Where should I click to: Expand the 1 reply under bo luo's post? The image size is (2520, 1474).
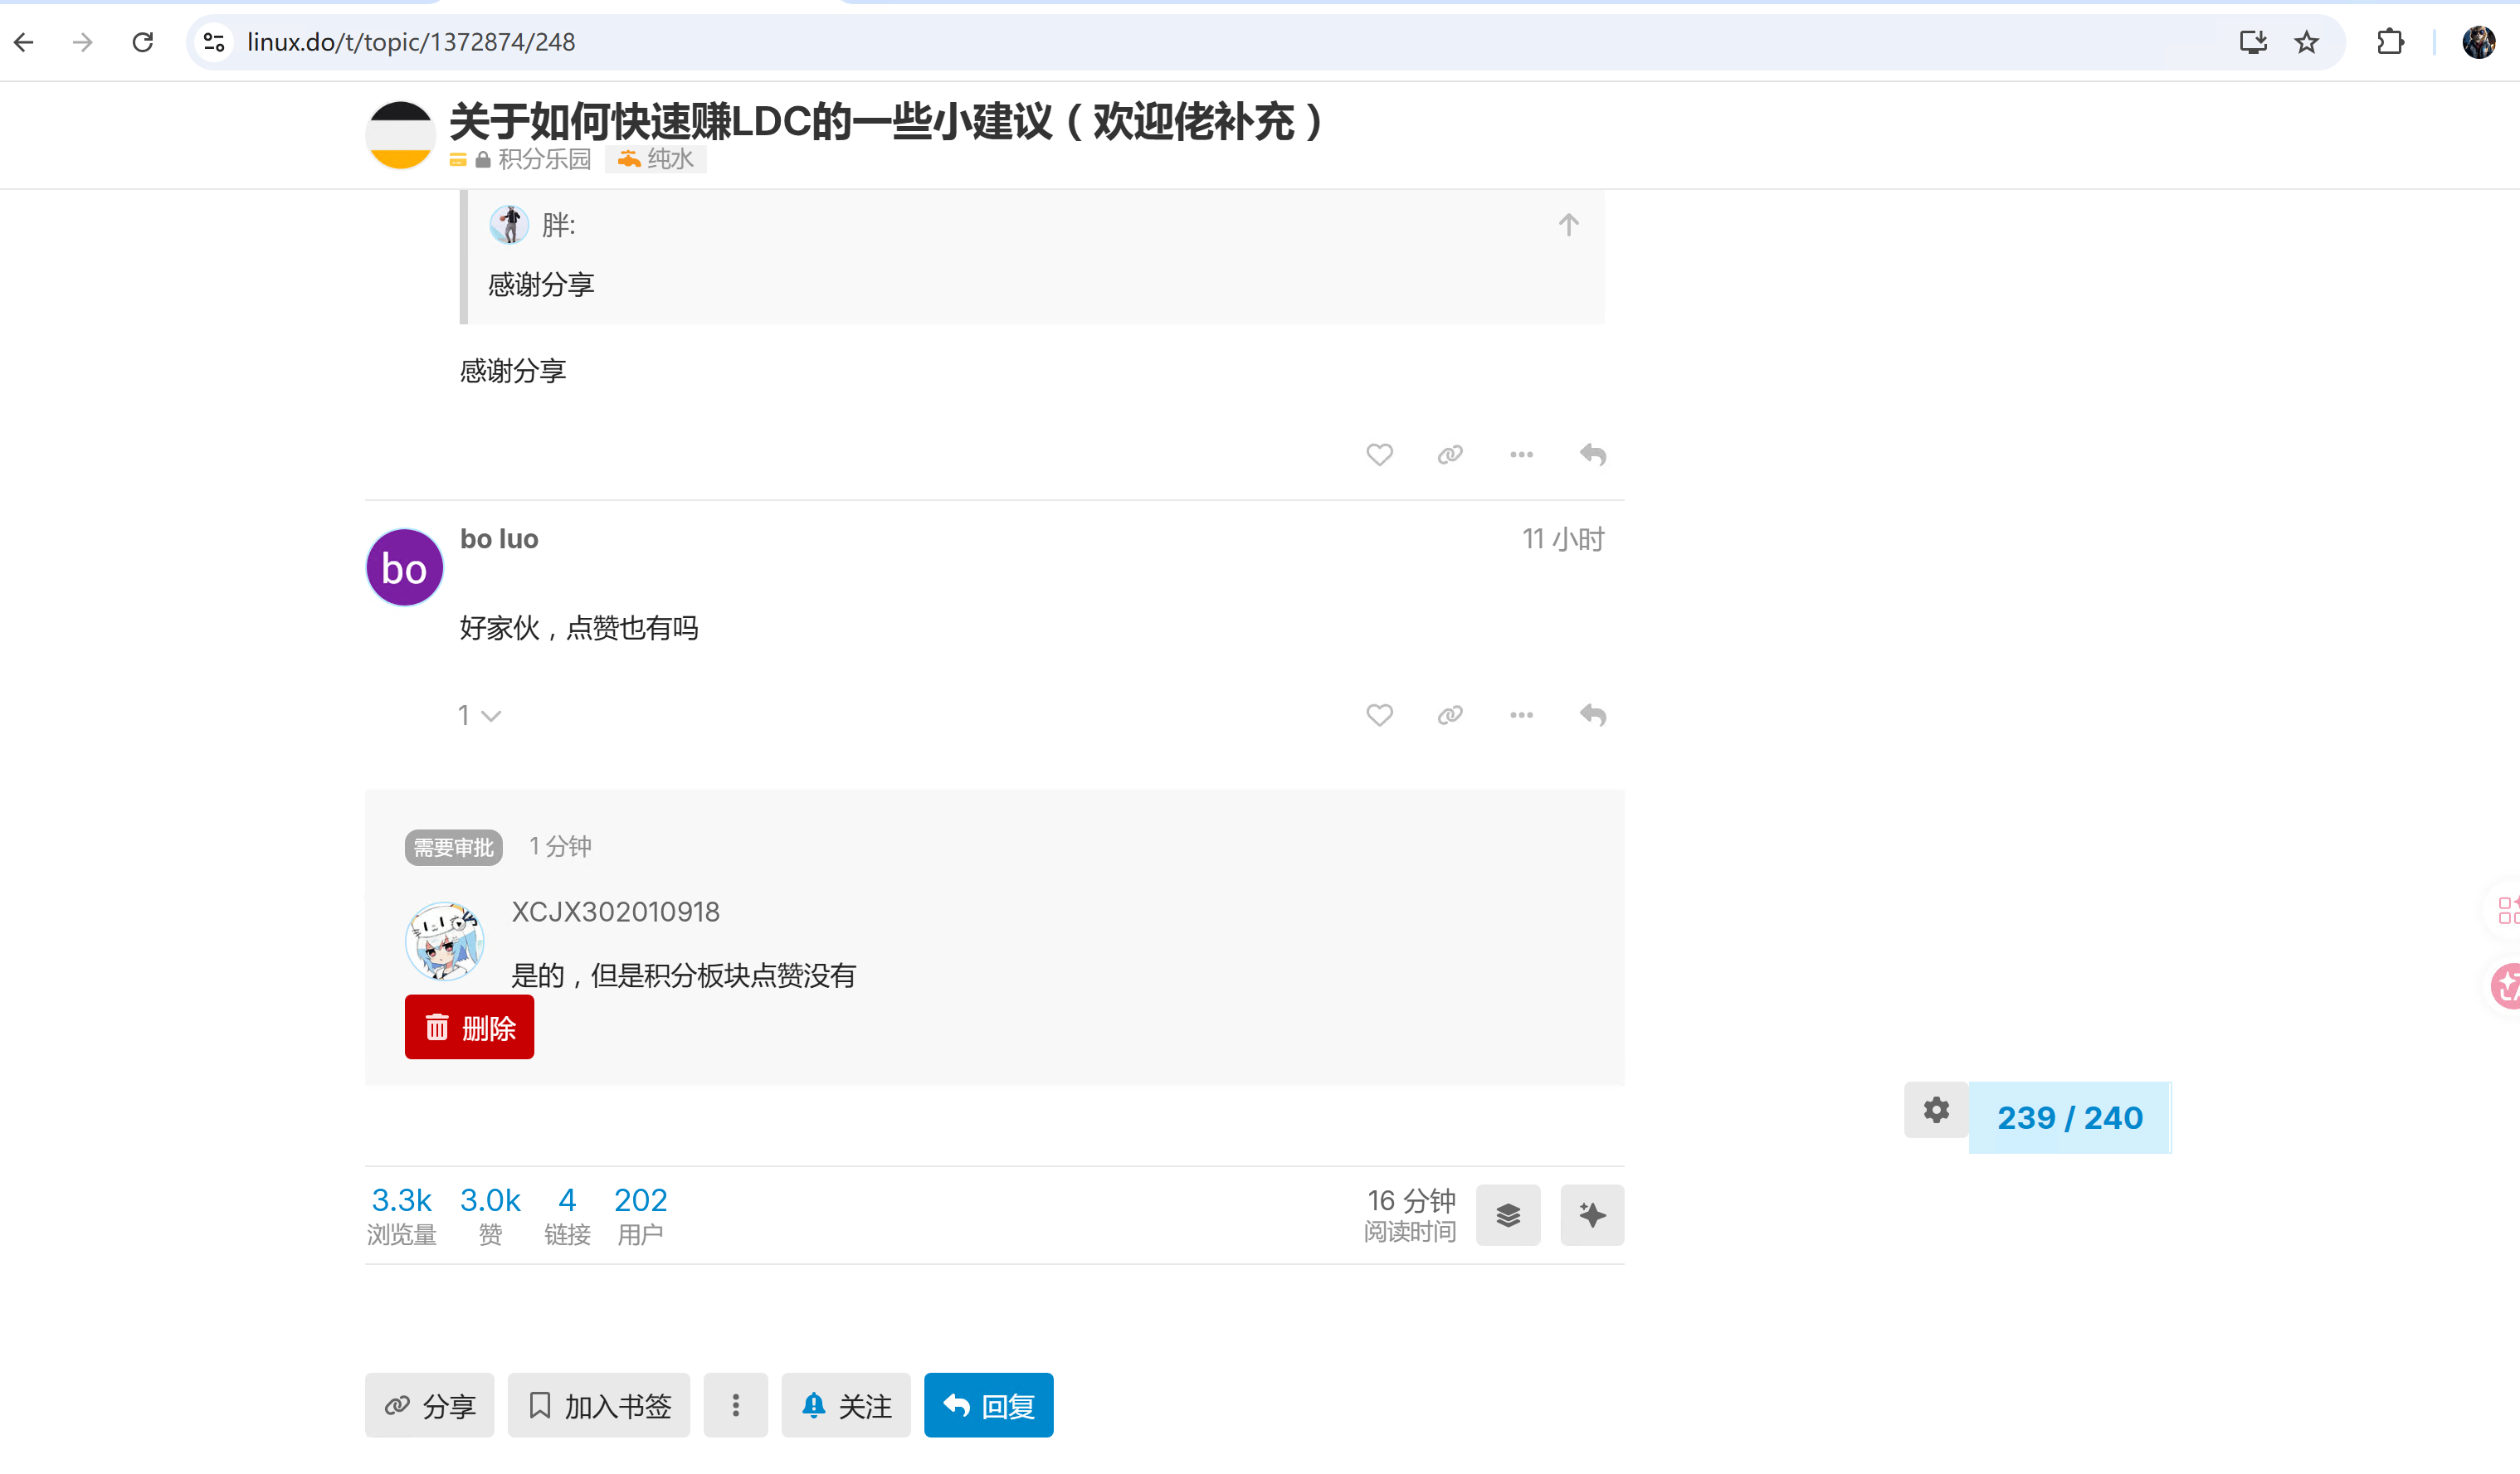coord(479,715)
